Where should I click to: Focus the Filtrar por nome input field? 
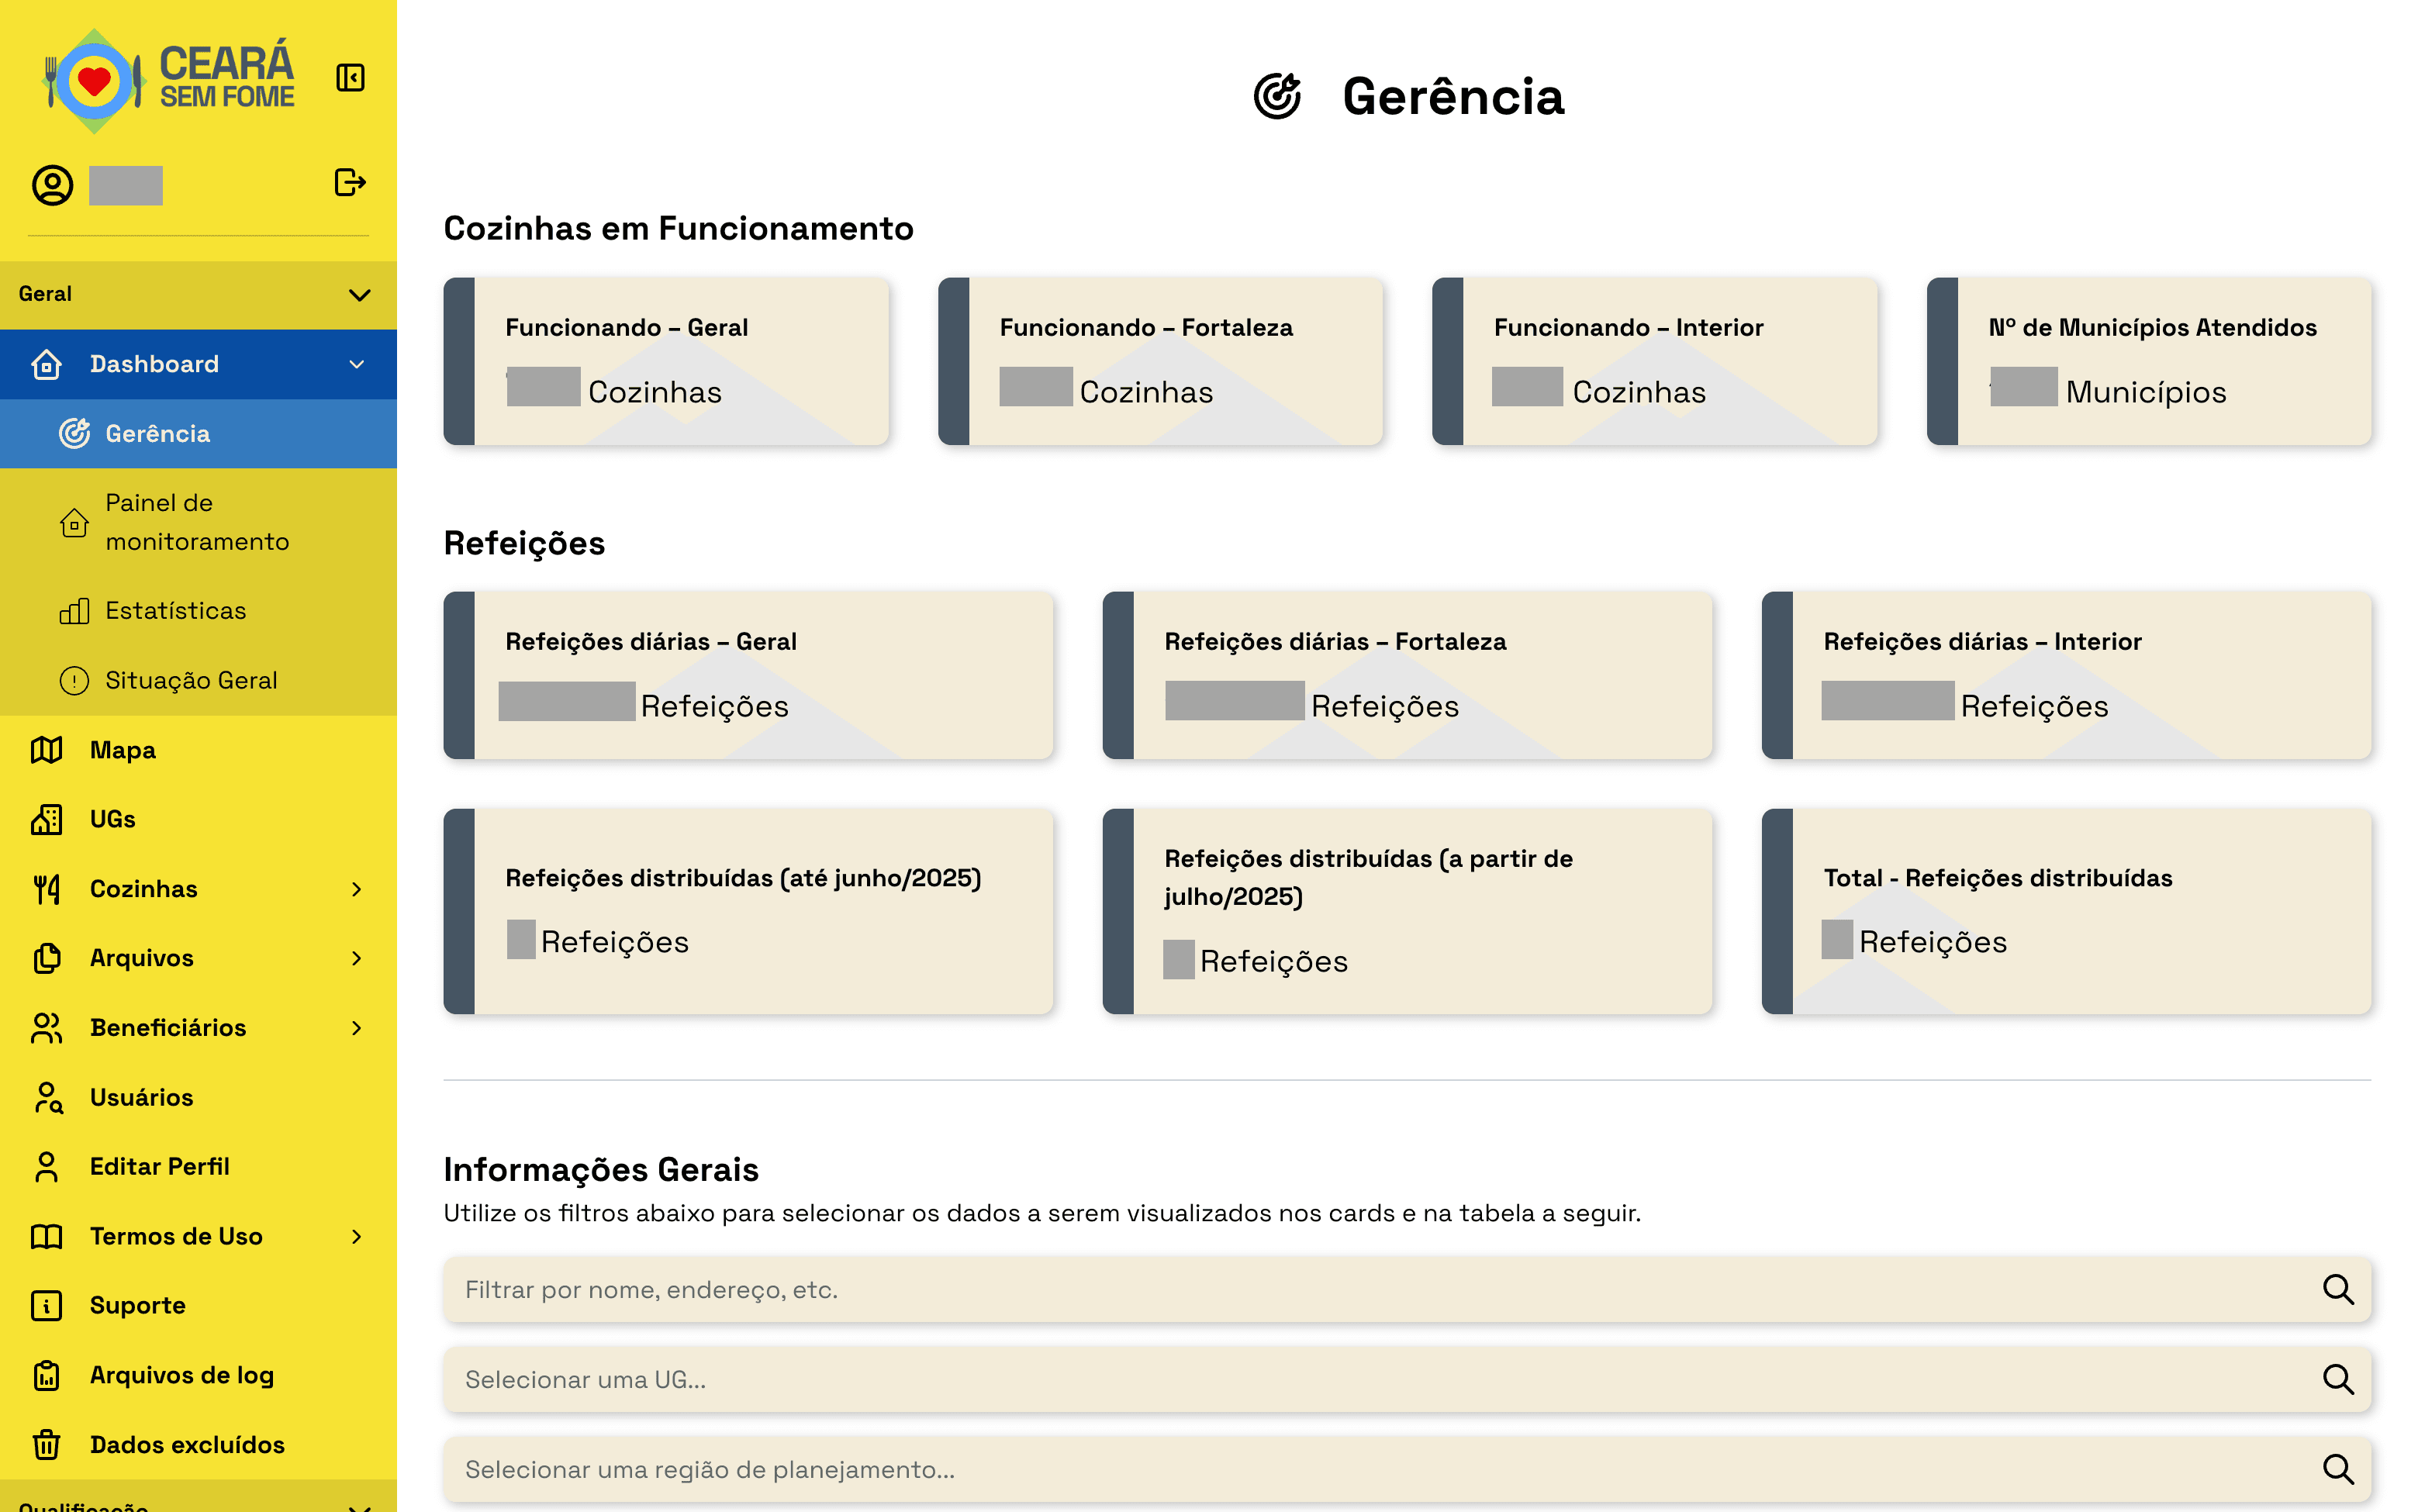click(1380, 1289)
